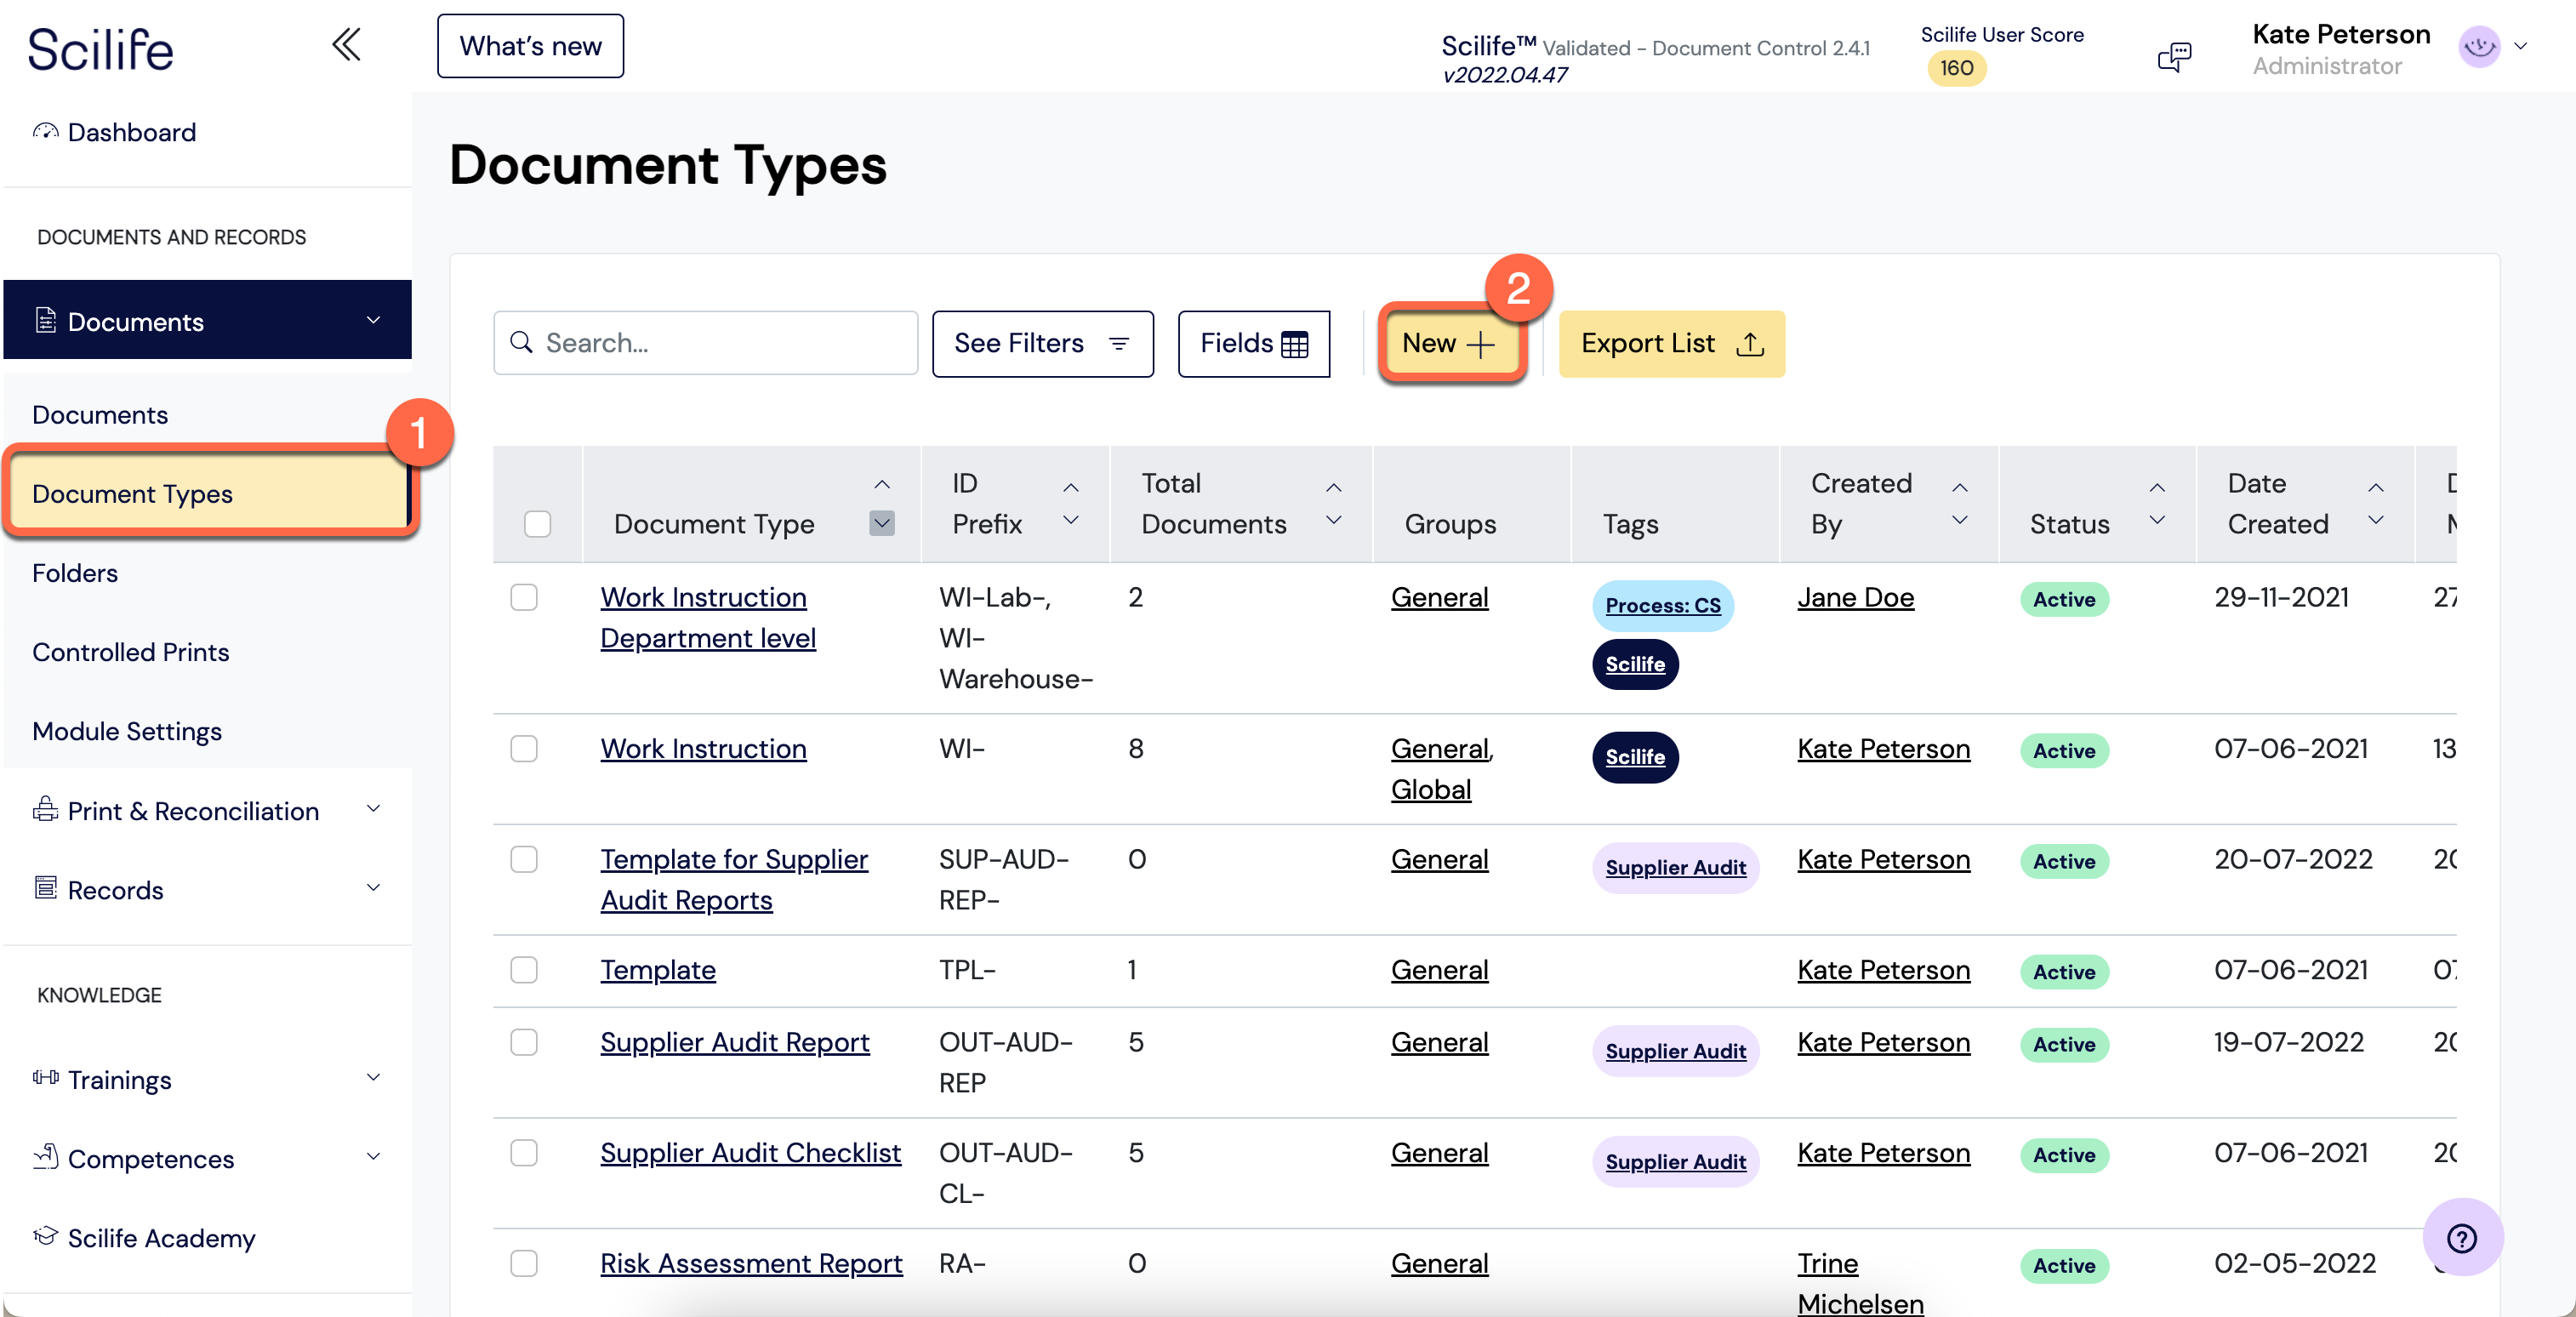This screenshot has width=2576, height=1317.
Task: Tick the select-all header checkbox
Action: [537, 524]
